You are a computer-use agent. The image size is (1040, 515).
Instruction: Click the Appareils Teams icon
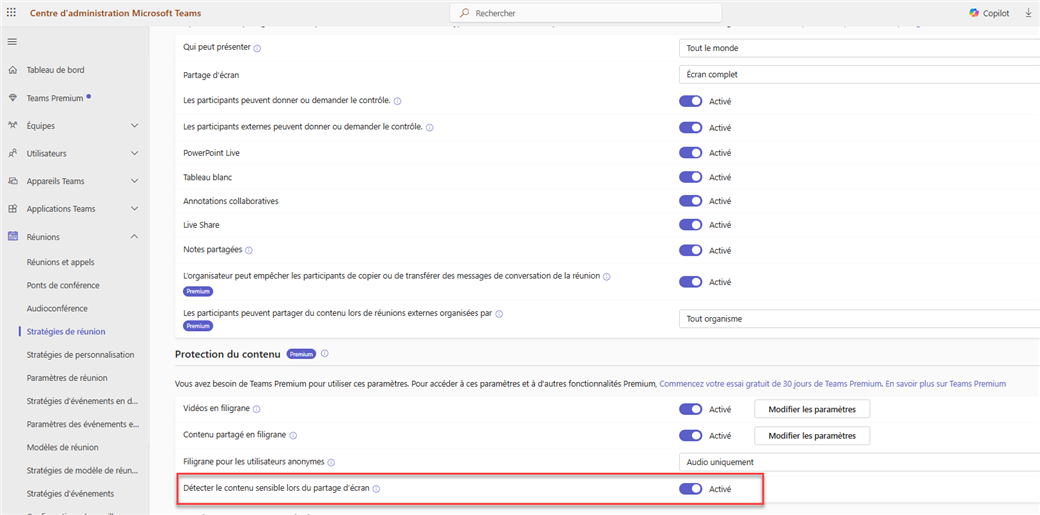[13, 181]
